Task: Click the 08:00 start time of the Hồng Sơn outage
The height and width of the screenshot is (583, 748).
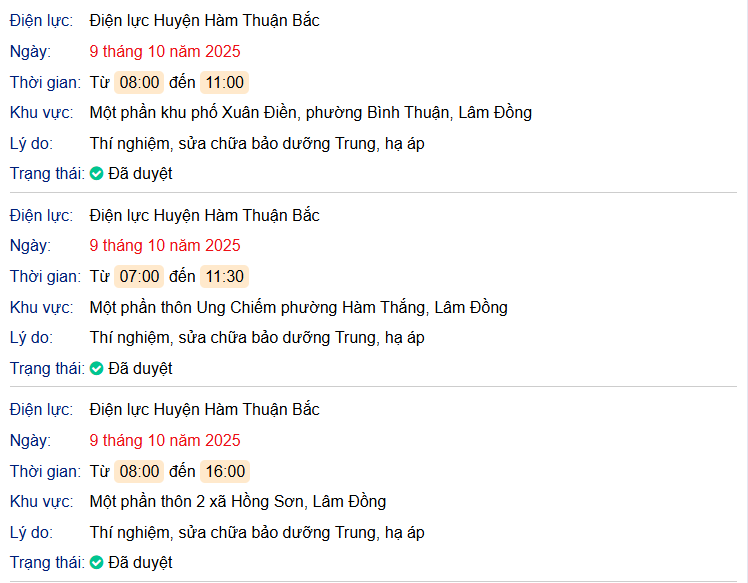Action: click(x=139, y=472)
